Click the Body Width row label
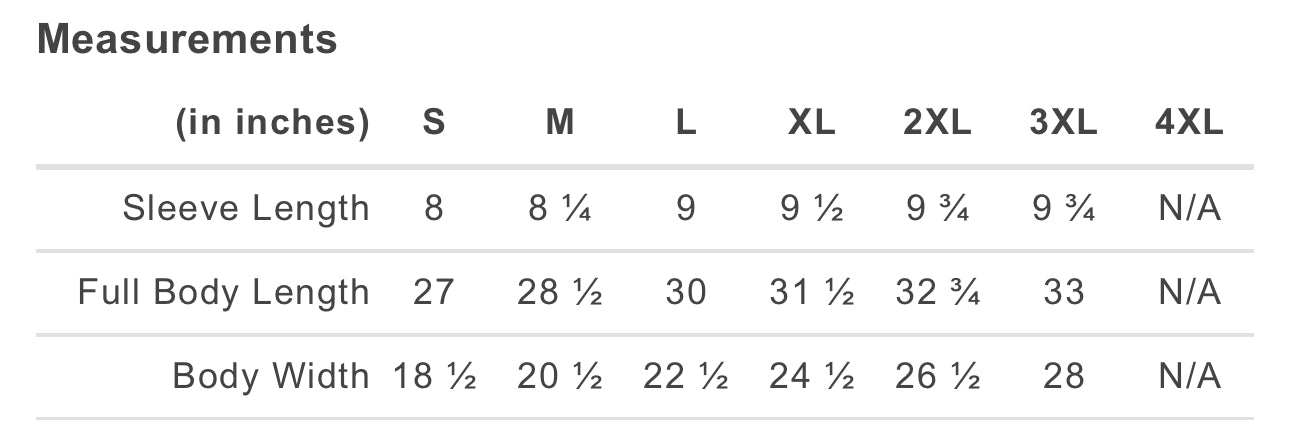 (271, 376)
